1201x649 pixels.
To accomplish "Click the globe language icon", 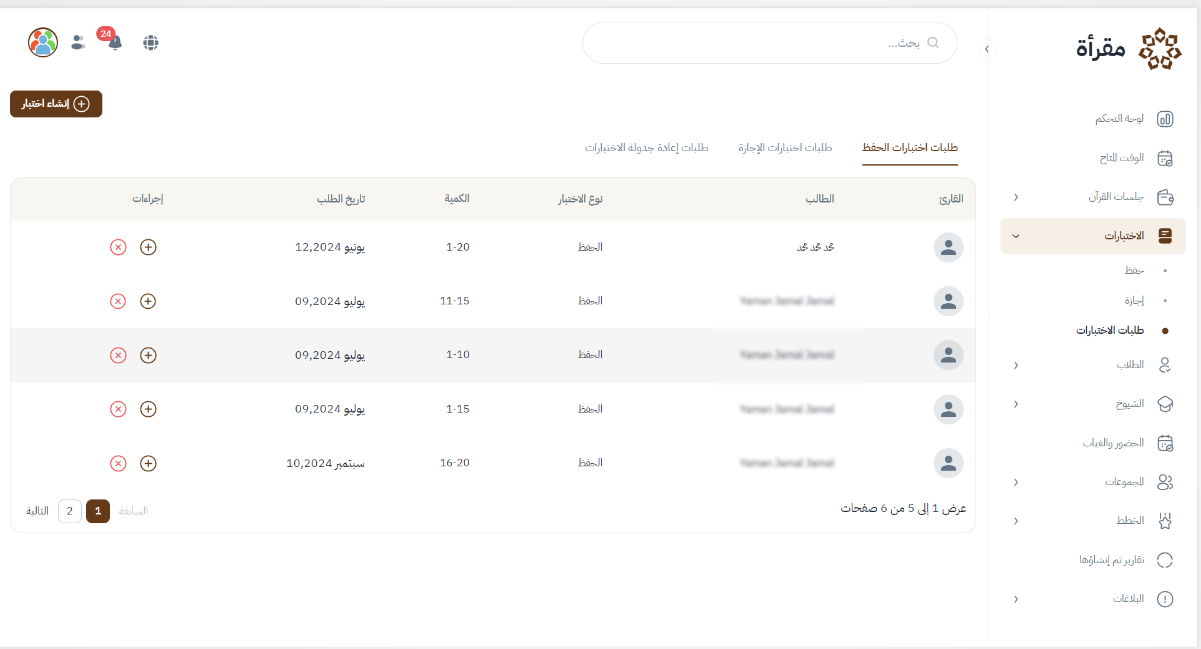I will coord(151,42).
